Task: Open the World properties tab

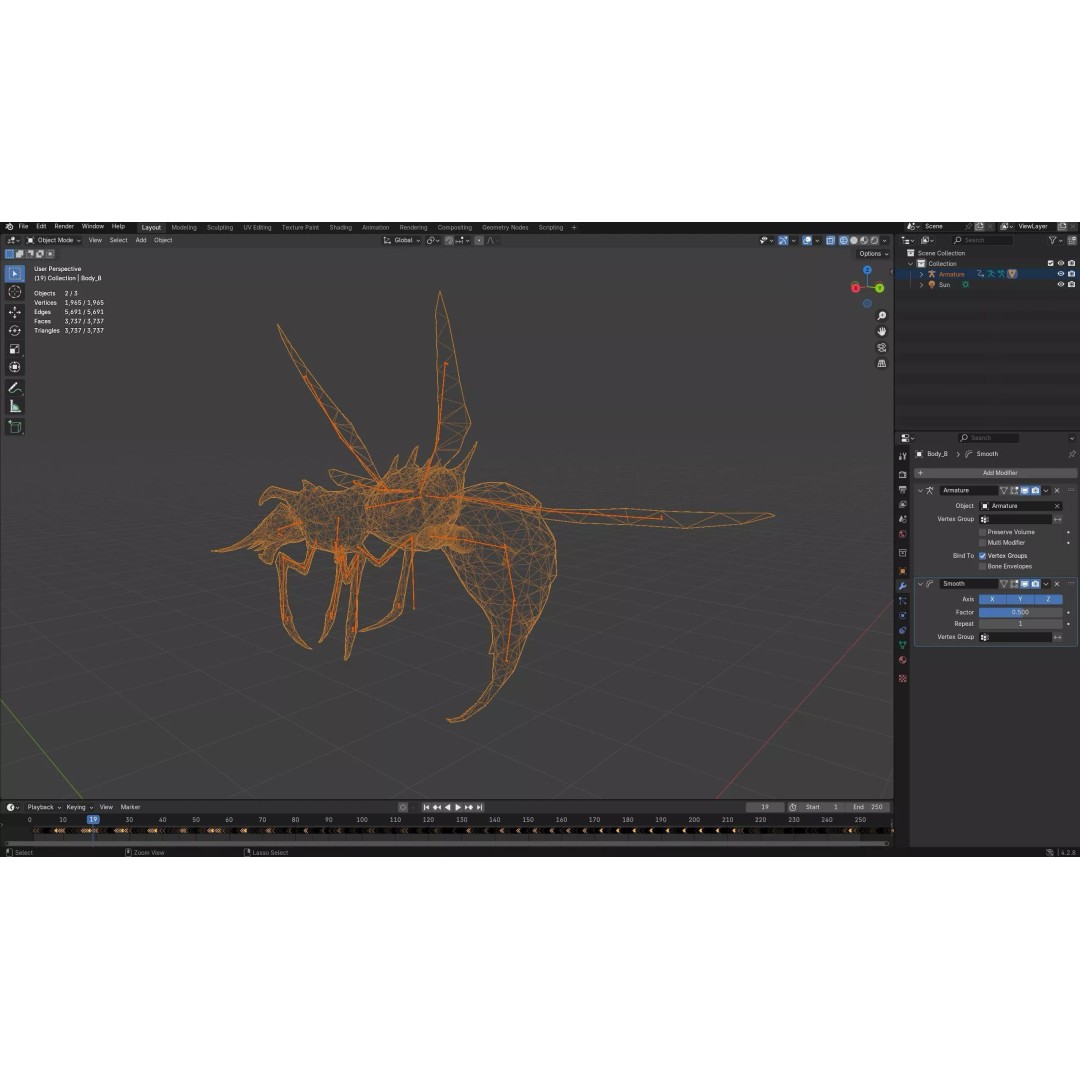Action: [902, 534]
